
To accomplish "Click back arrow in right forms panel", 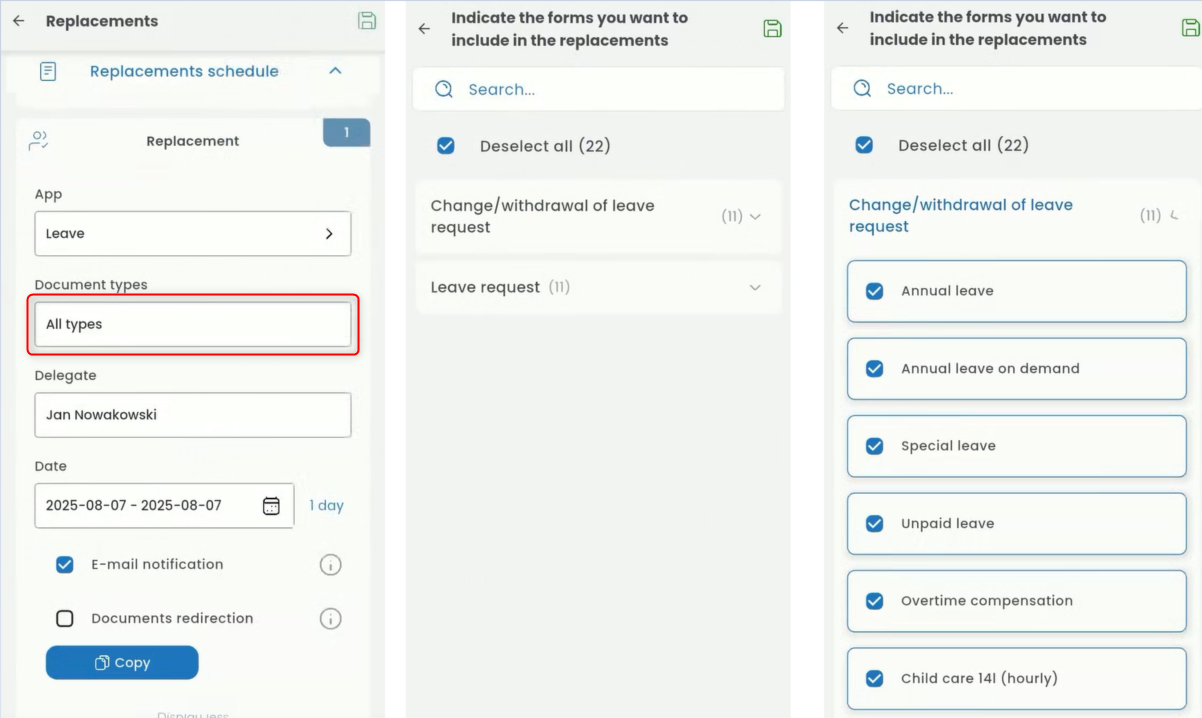I will (x=842, y=29).
